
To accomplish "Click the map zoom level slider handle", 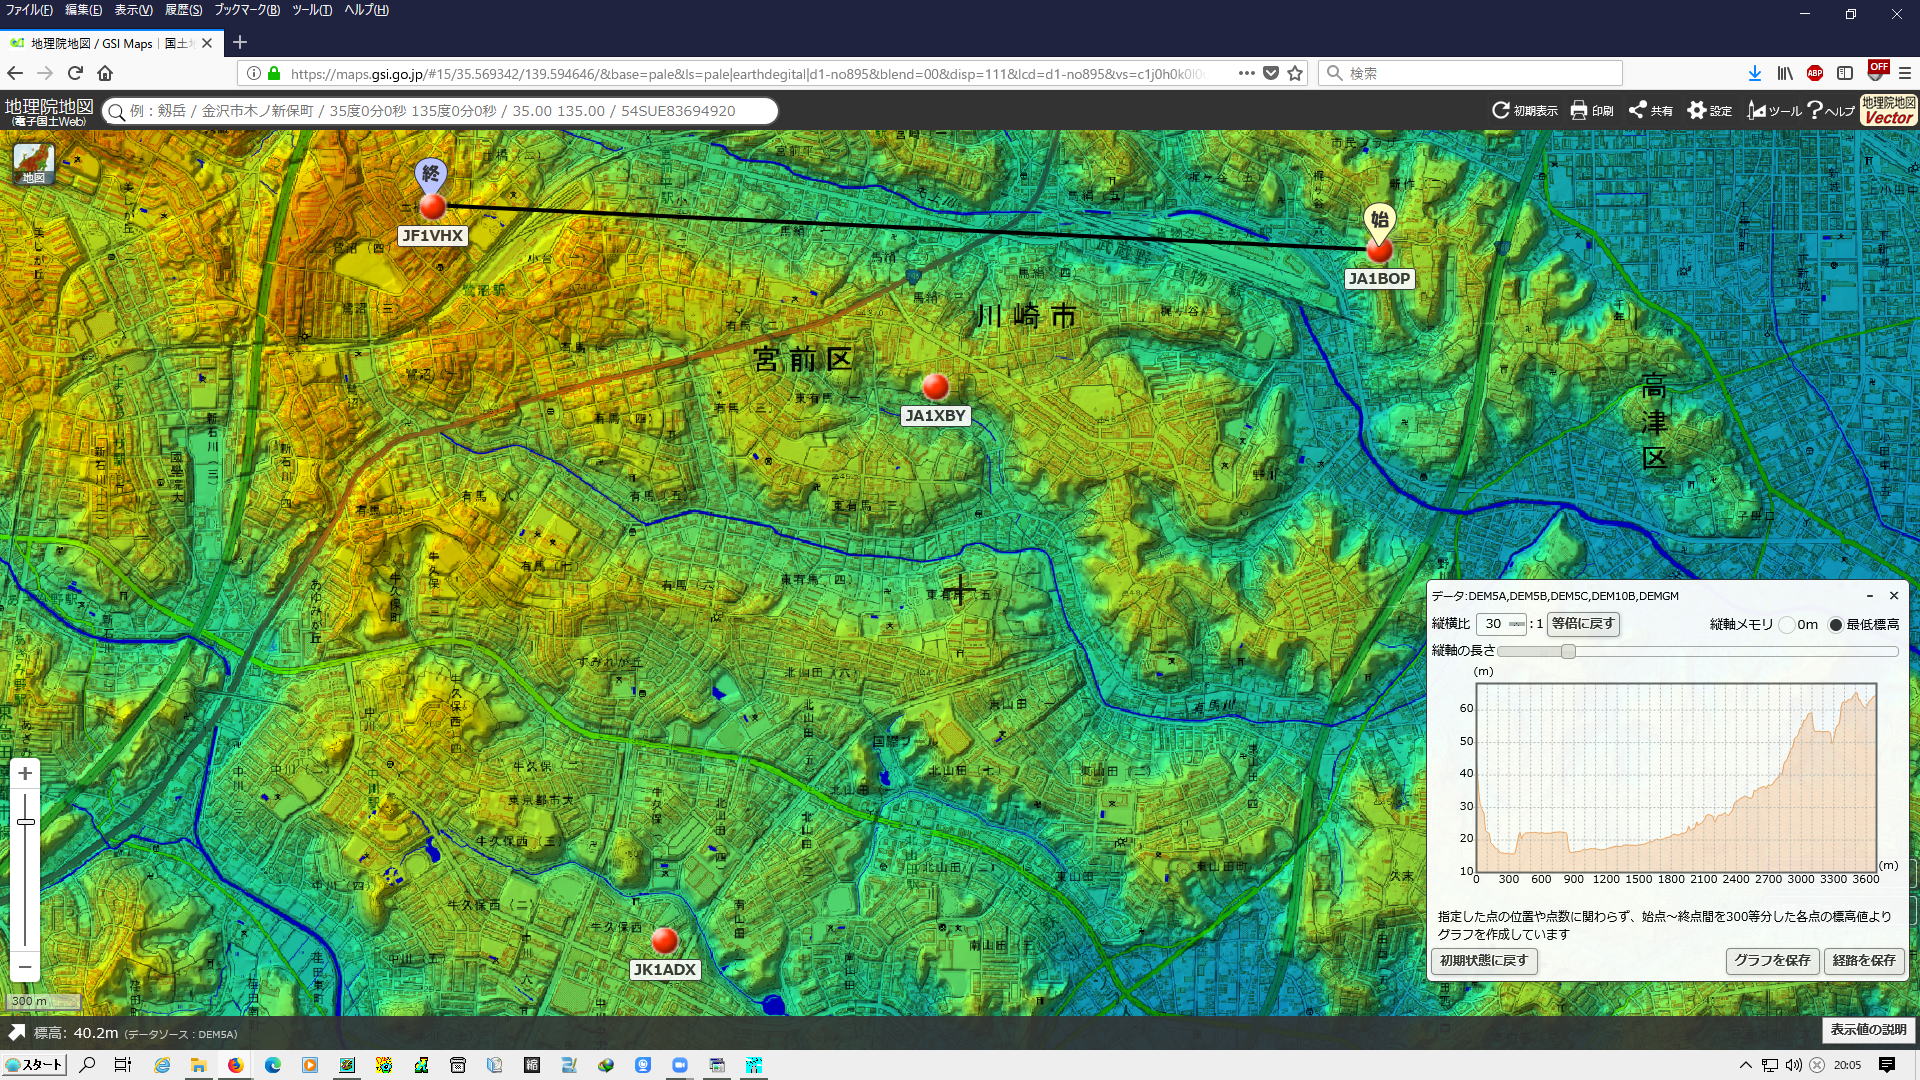I will coord(25,822).
